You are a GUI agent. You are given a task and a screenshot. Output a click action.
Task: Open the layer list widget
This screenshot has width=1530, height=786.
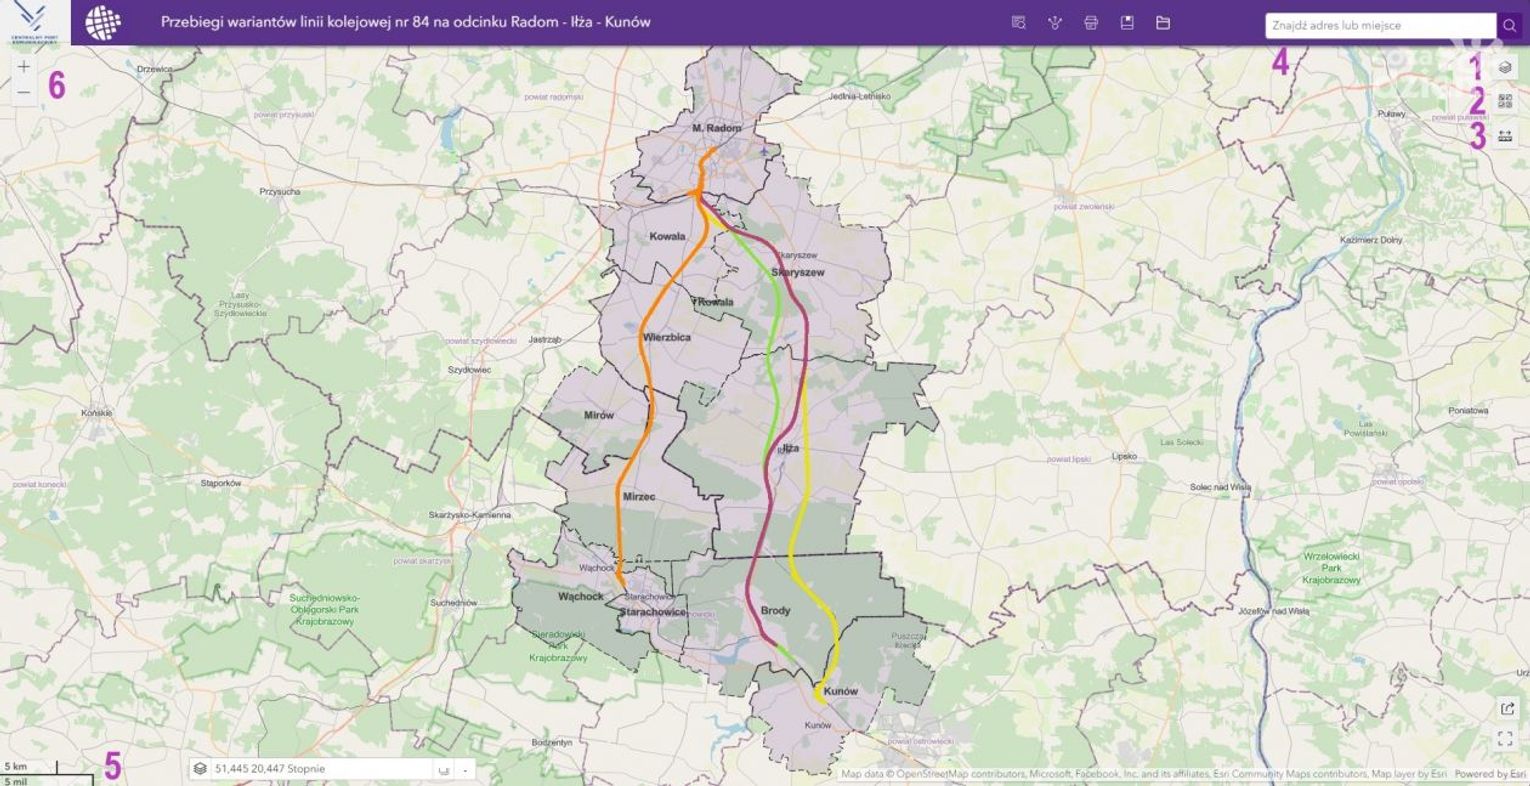coord(1505,68)
